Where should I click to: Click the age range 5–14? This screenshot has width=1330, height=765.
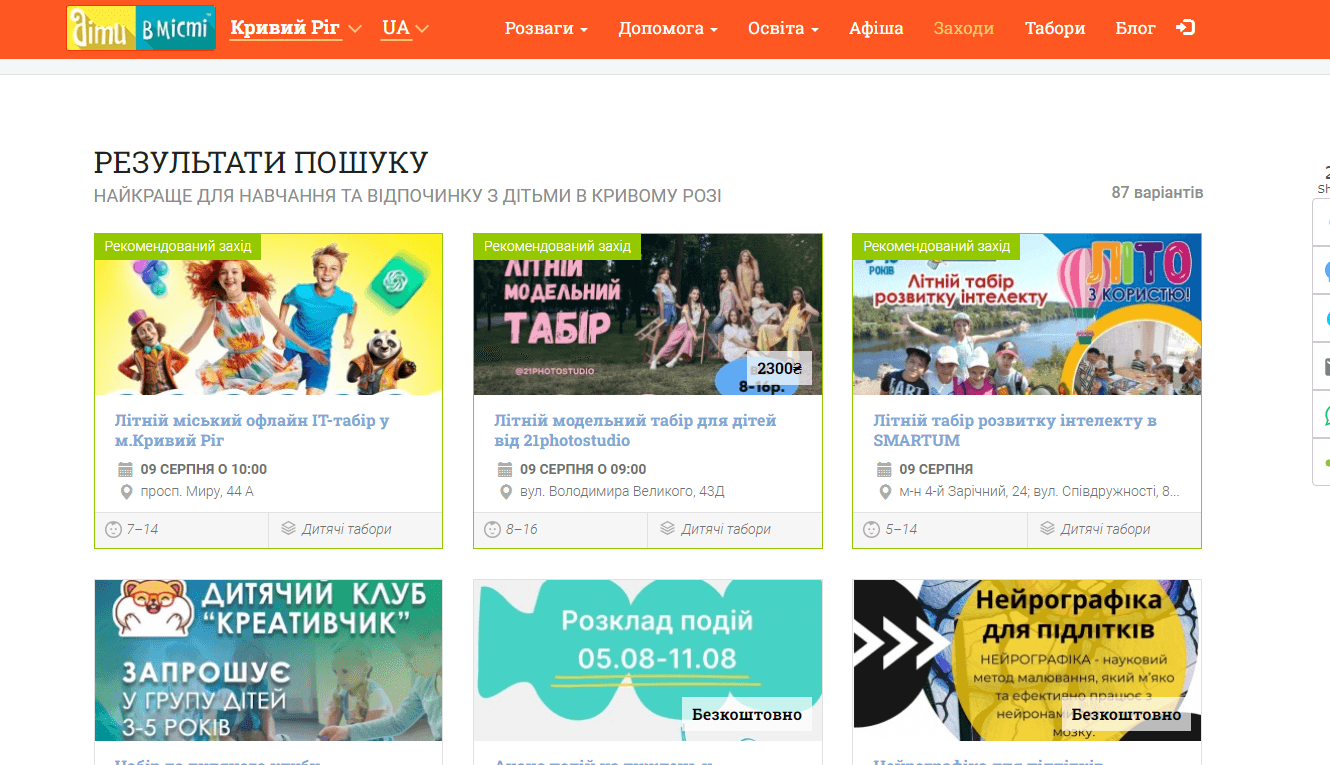(x=901, y=529)
